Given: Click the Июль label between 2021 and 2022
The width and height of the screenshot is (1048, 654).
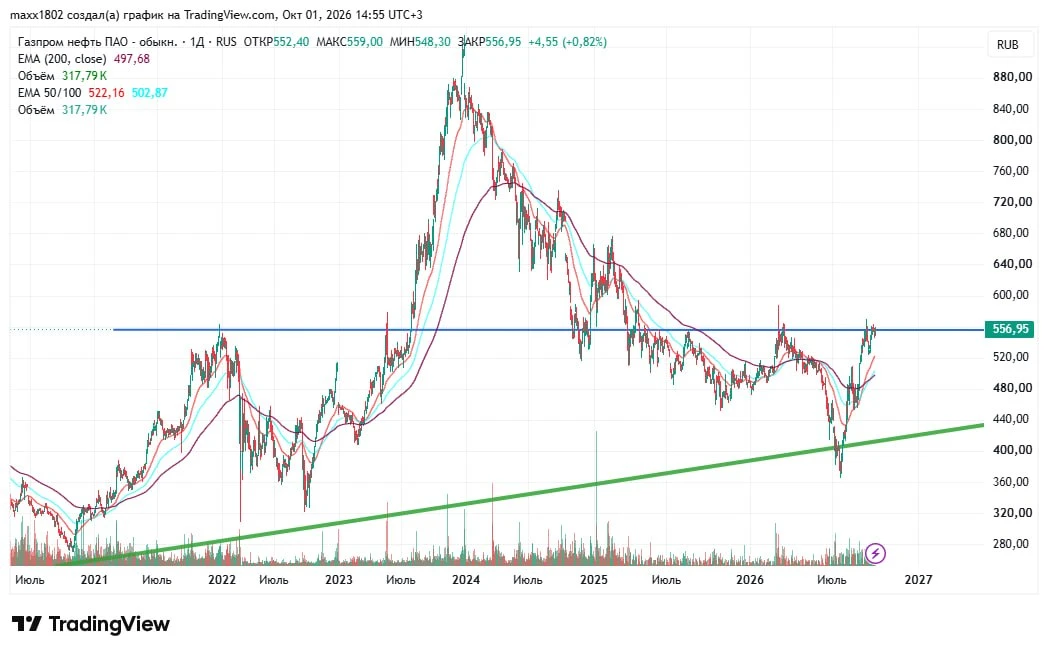Looking at the screenshot, I should pyautogui.click(x=156, y=580).
